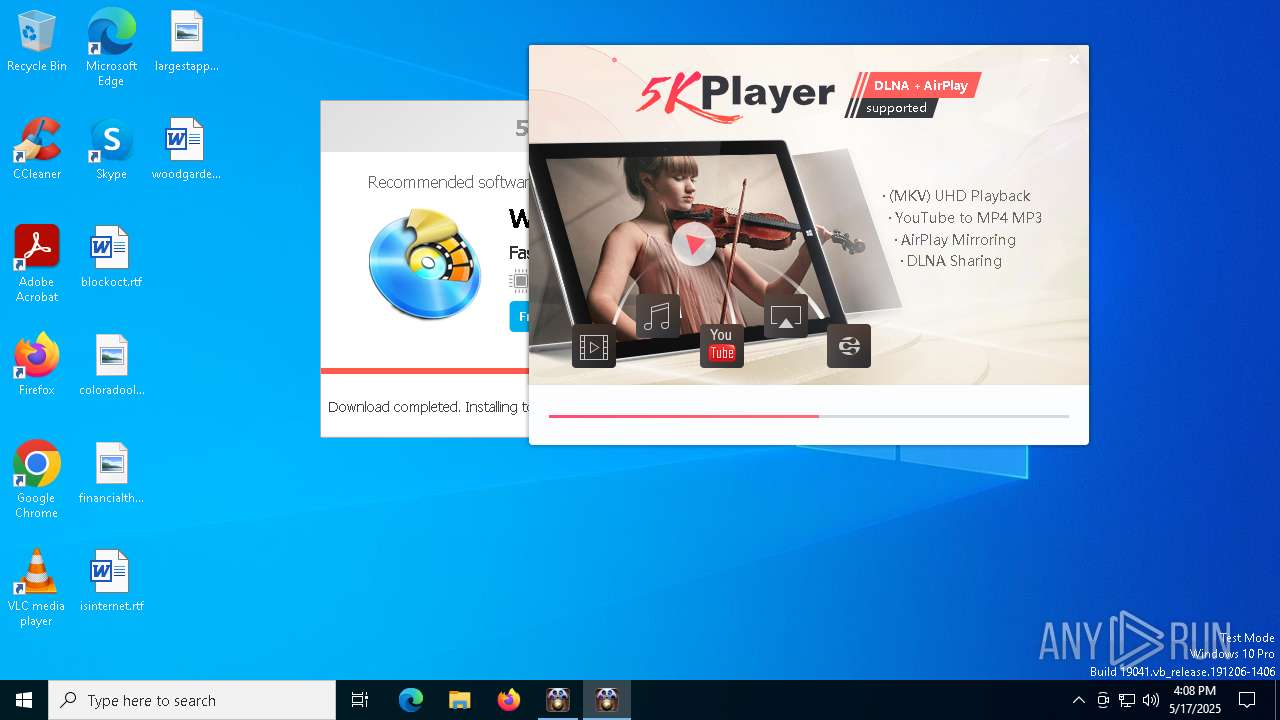
Task: Click 'Download completed. Installing' status text
Action: click(428, 407)
